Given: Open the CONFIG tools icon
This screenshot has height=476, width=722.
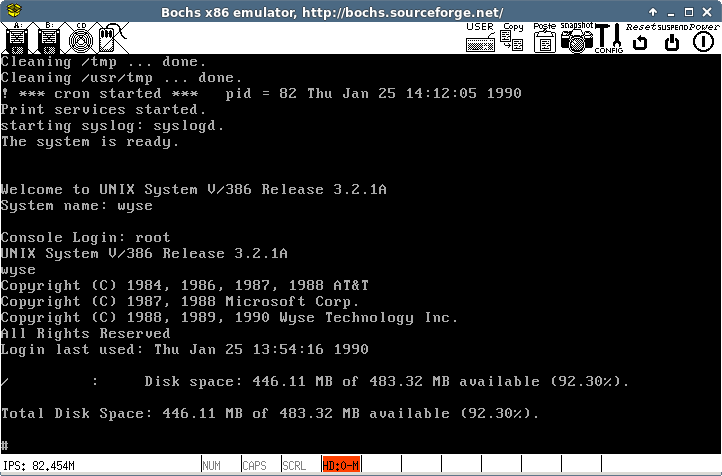Looking at the screenshot, I should [609, 38].
